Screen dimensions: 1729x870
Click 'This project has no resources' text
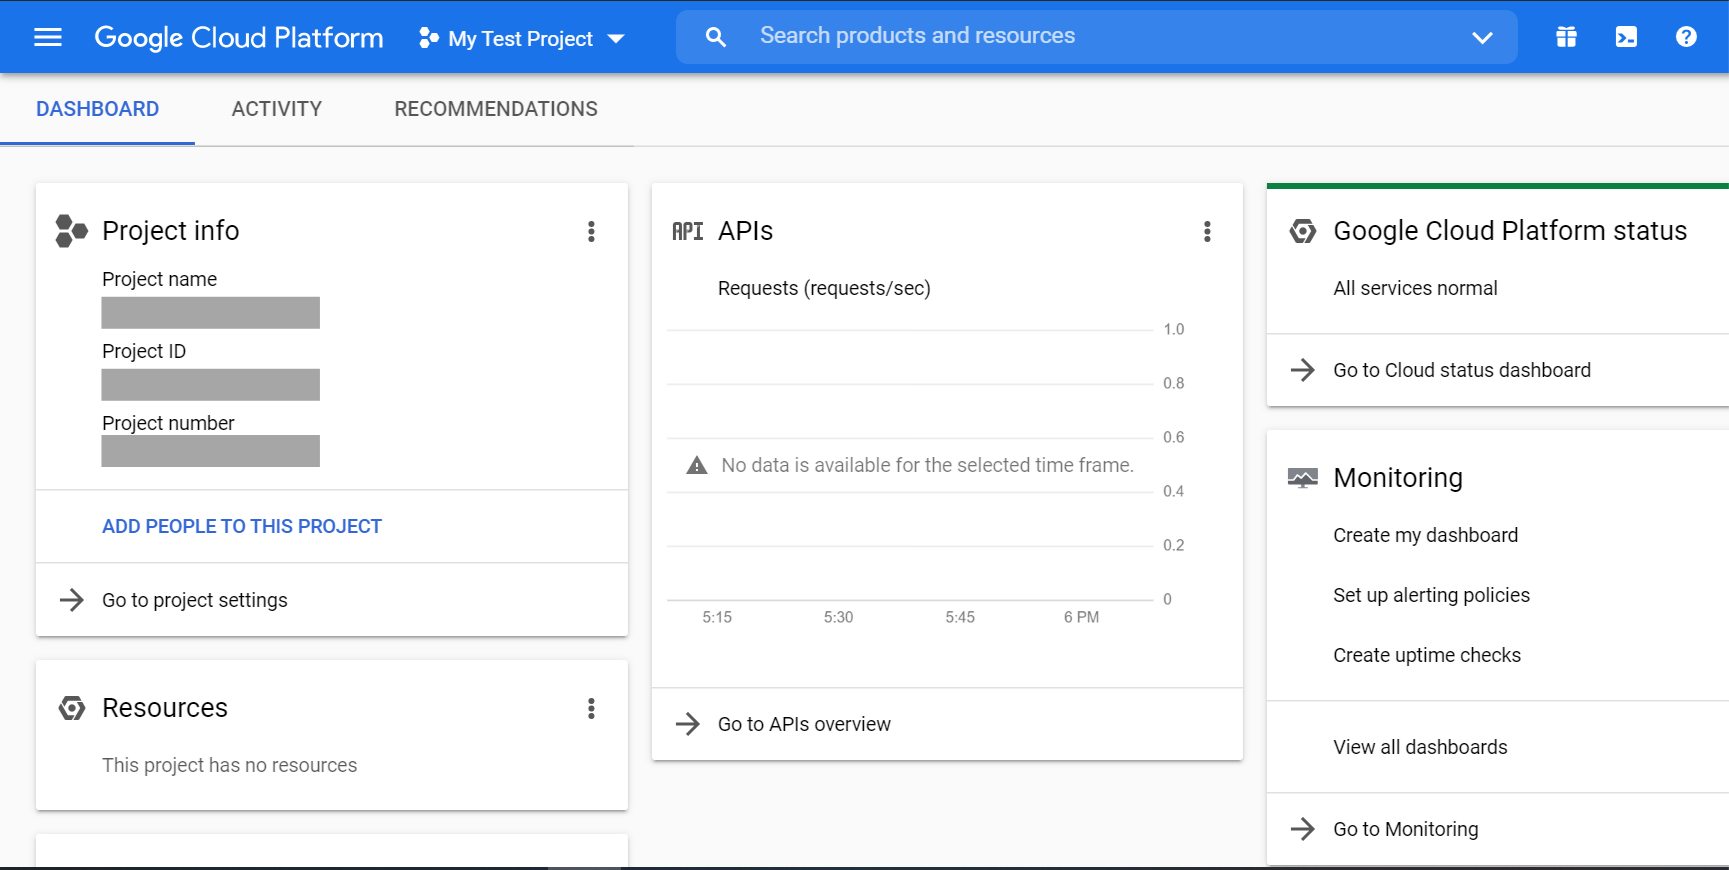coord(230,765)
